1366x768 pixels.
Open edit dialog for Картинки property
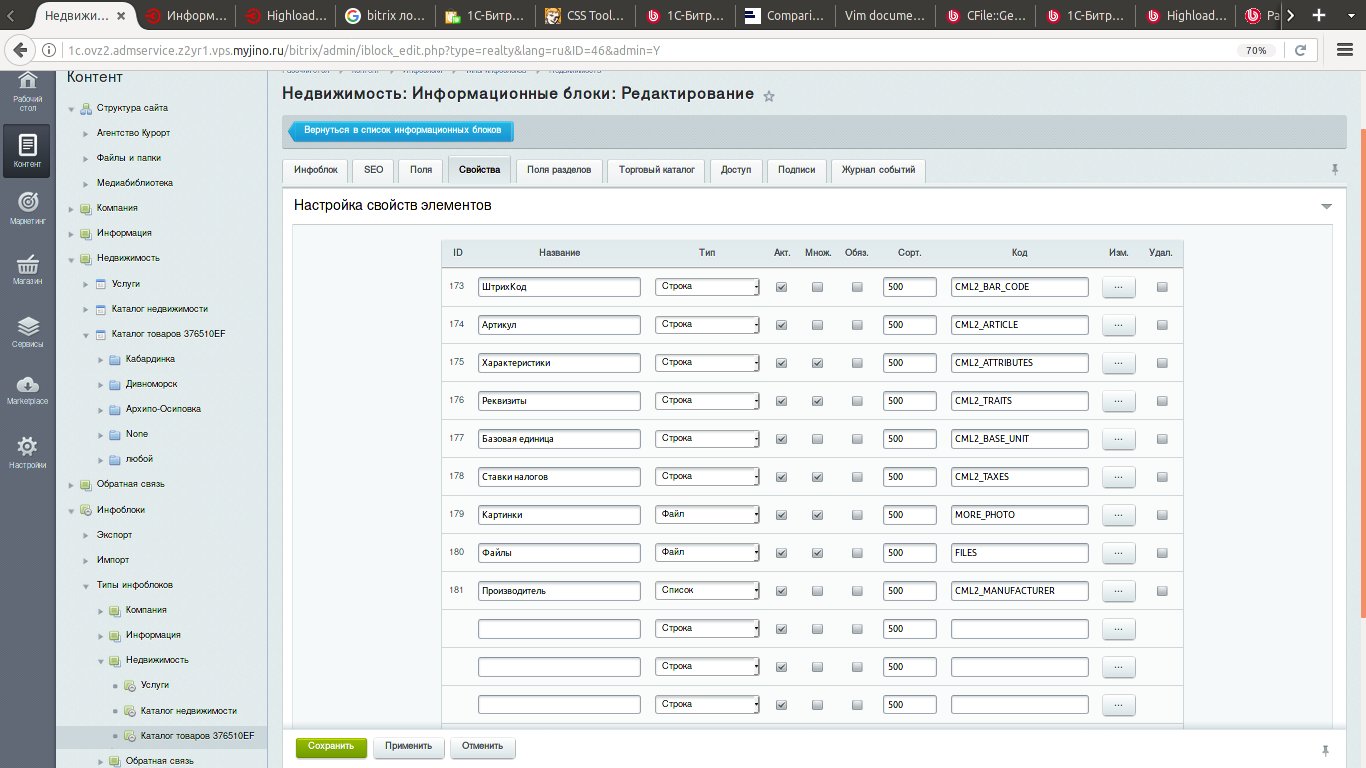click(x=1118, y=515)
